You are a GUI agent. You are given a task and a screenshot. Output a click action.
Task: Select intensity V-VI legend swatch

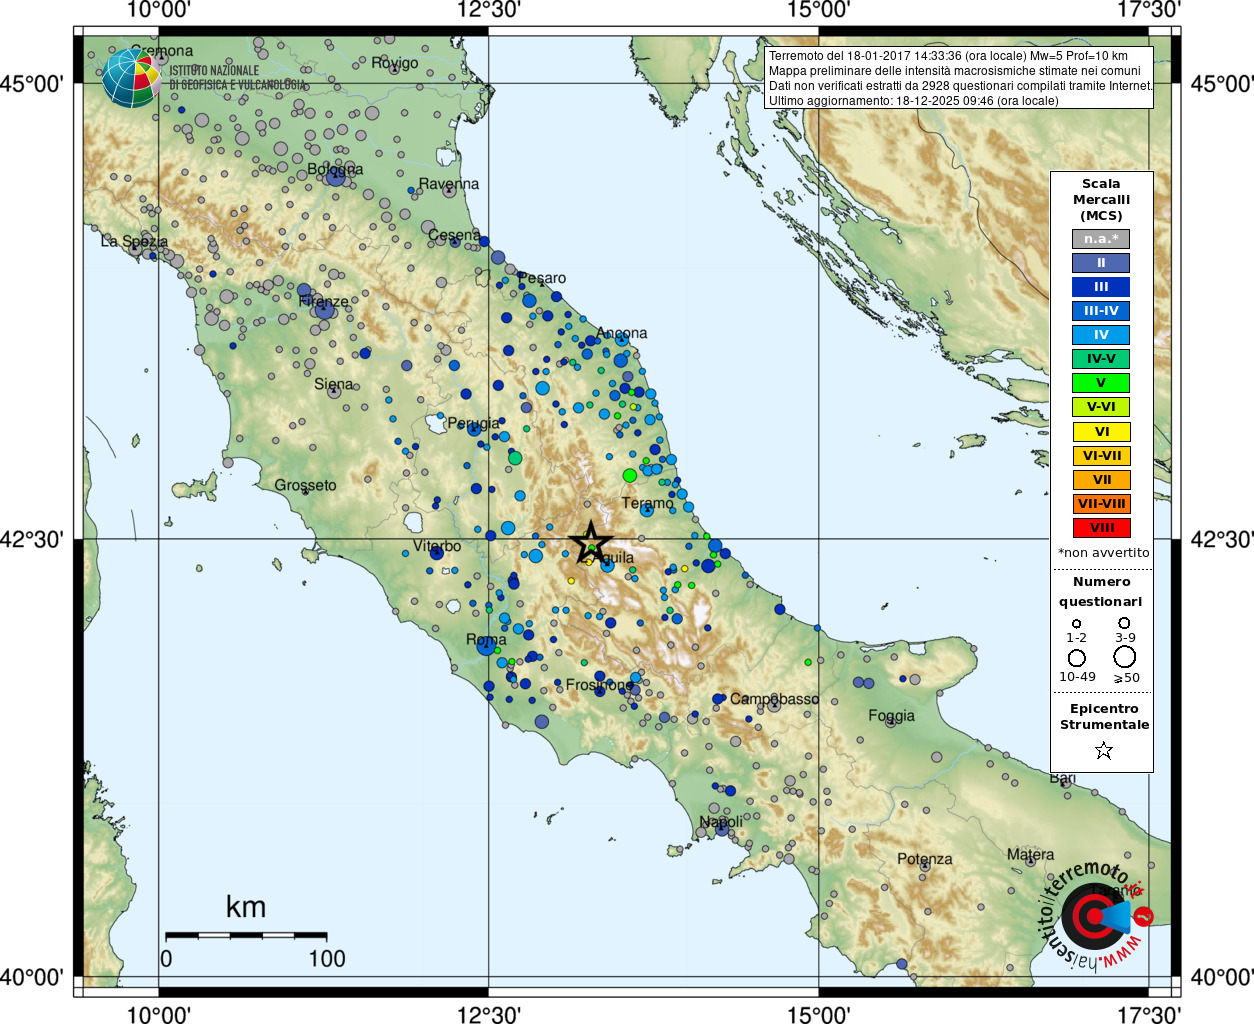click(x=1101, y=407)
